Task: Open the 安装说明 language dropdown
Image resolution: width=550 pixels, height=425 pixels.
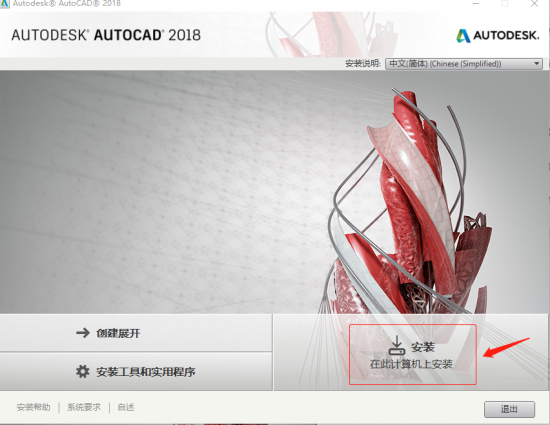Action: (464, 64)
